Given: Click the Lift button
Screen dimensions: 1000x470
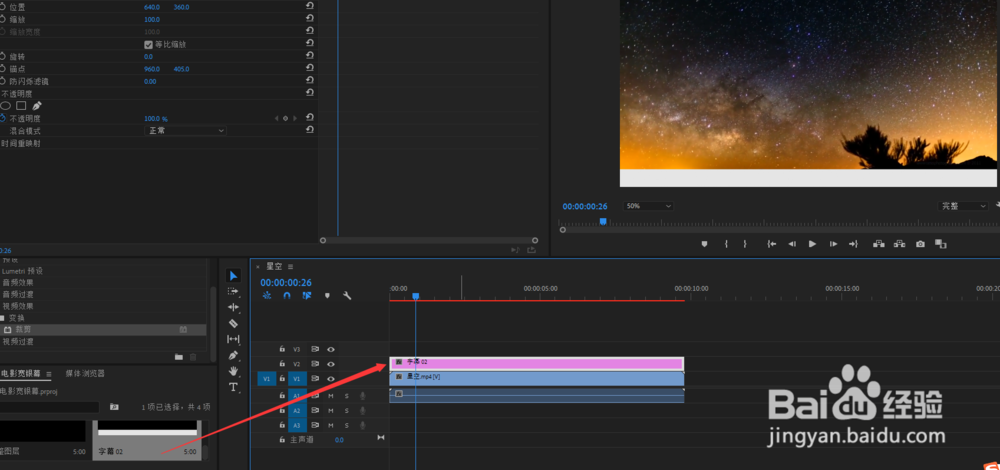Looking at the screenshot, I should click(878, 244).
